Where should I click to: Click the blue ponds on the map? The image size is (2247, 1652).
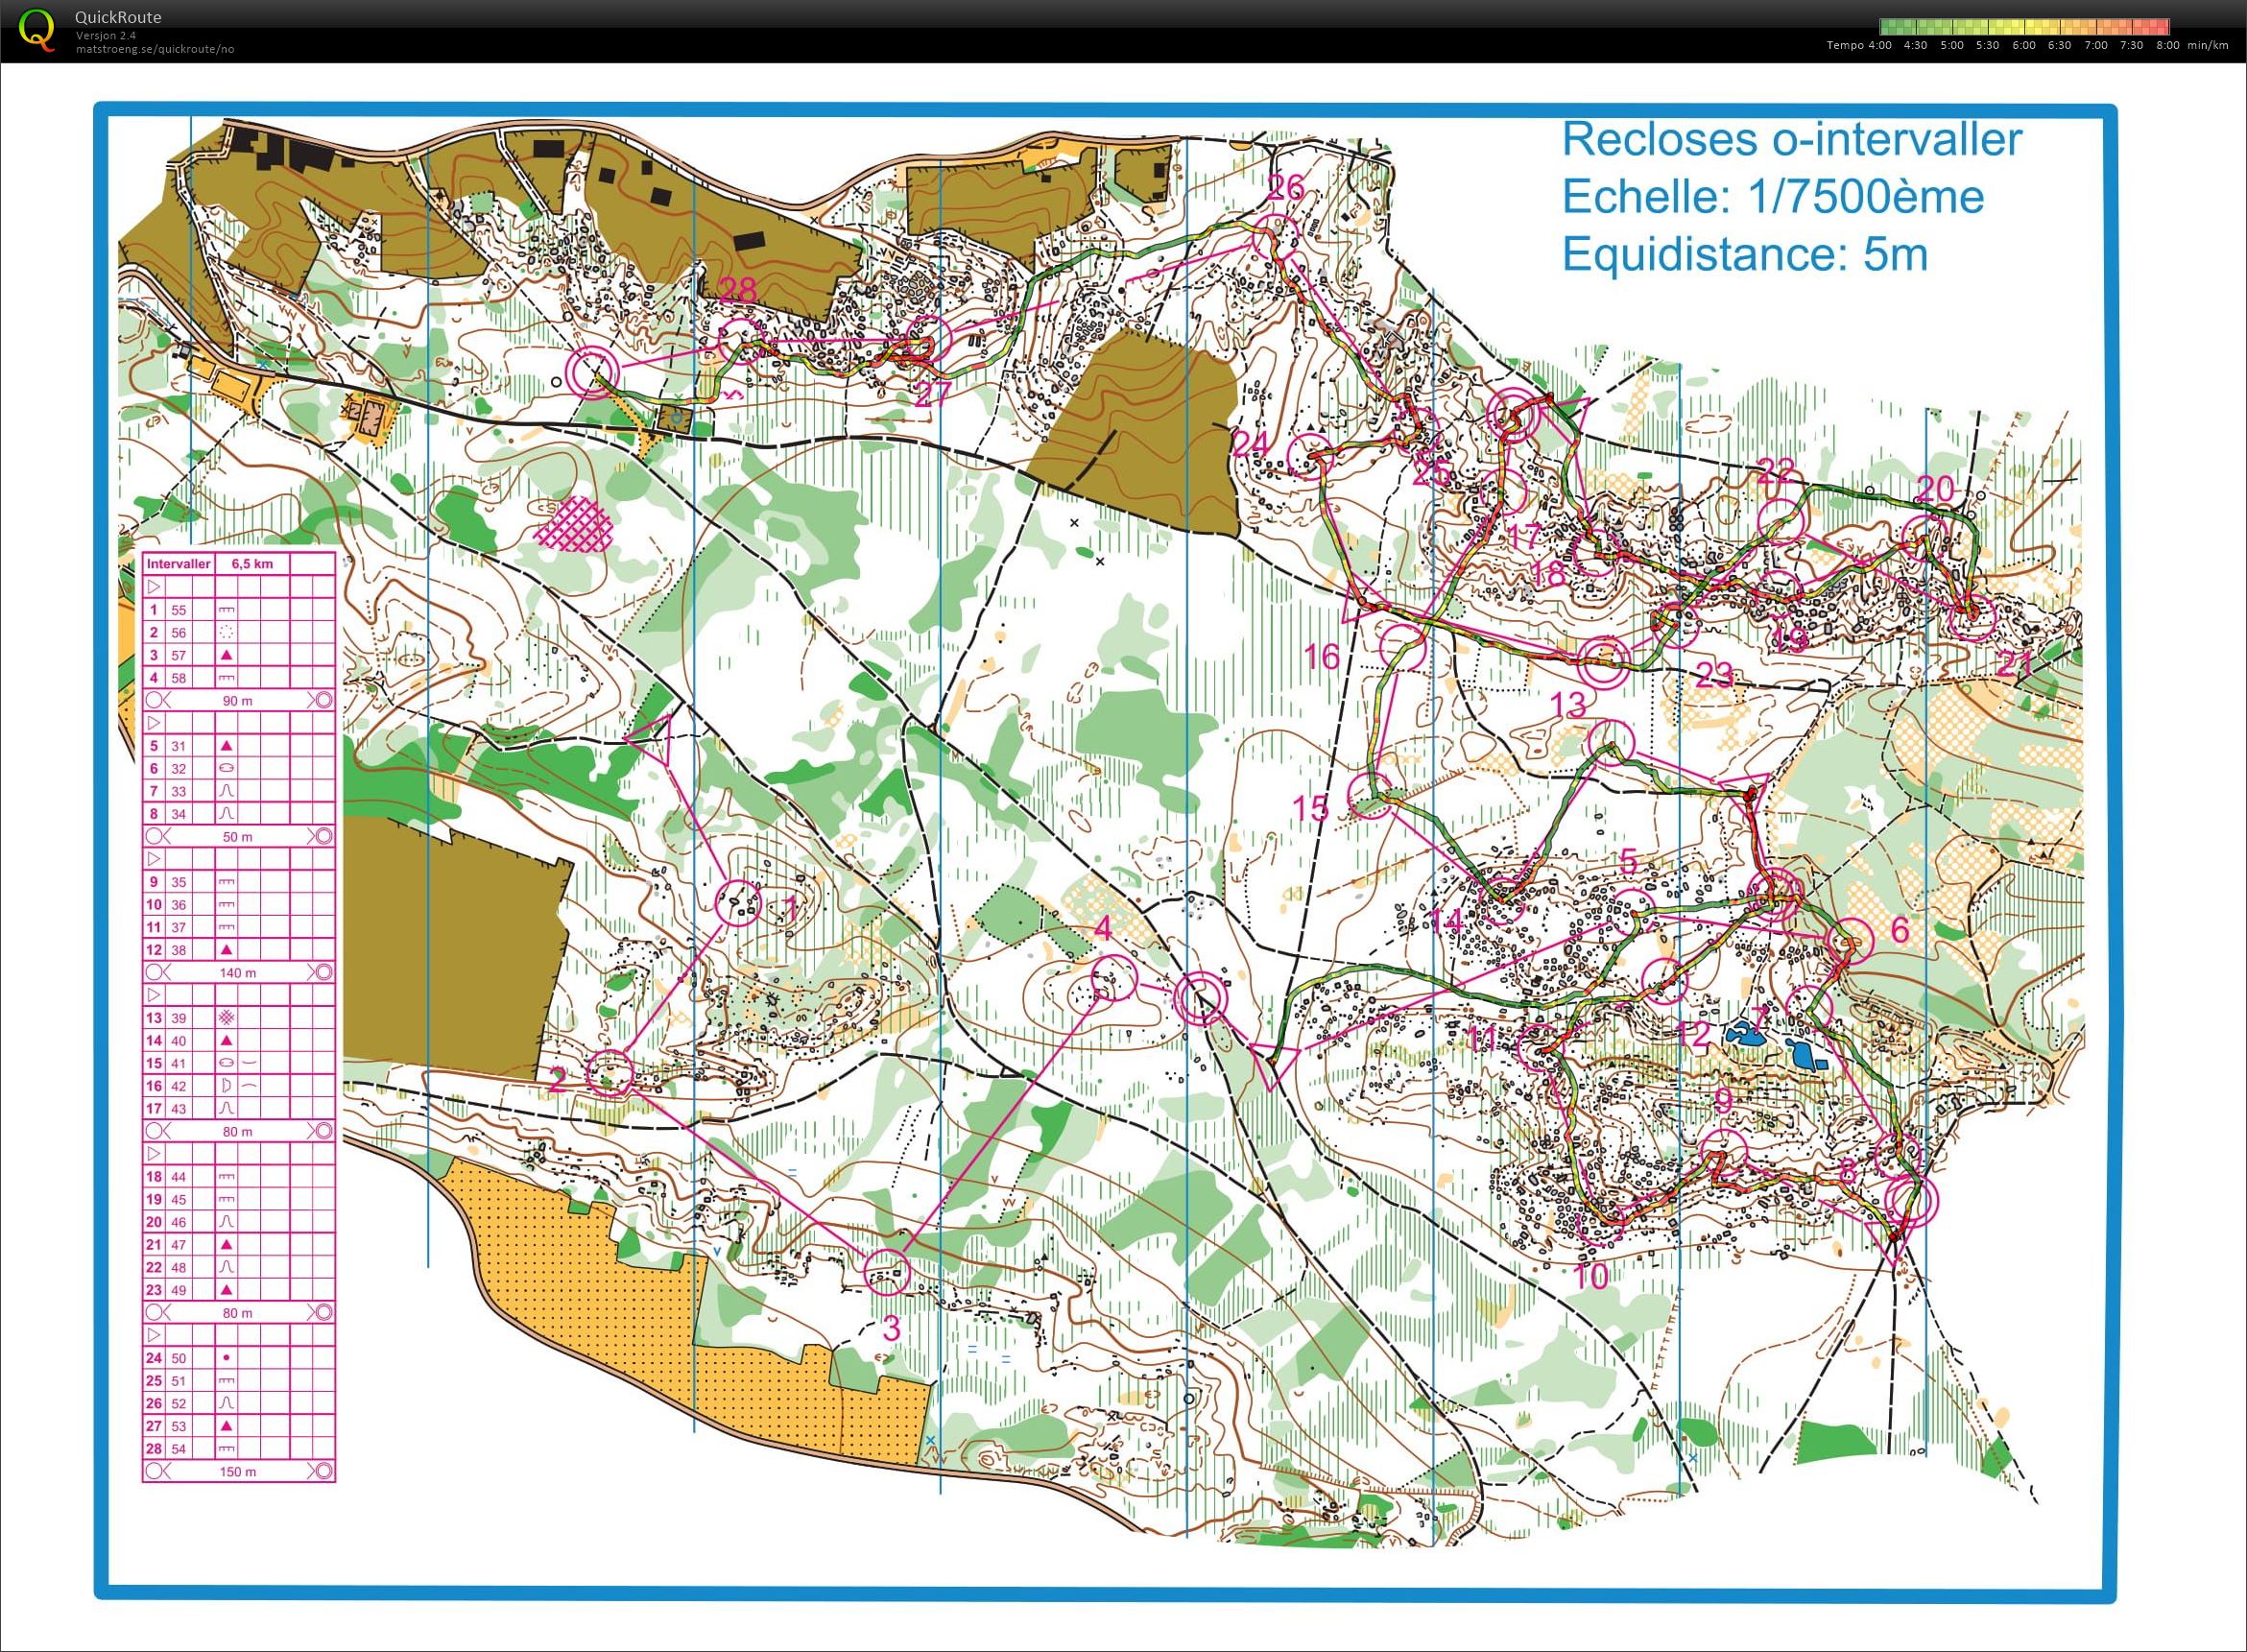1777,1044
